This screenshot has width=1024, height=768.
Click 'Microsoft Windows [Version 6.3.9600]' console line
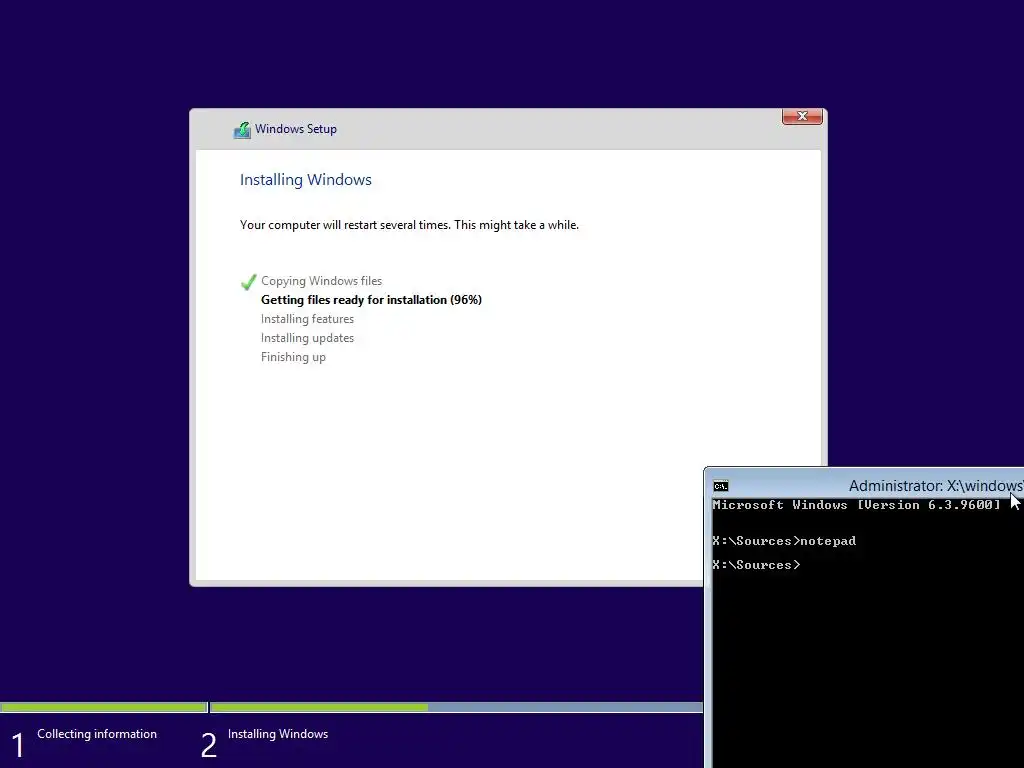(856, 505)
